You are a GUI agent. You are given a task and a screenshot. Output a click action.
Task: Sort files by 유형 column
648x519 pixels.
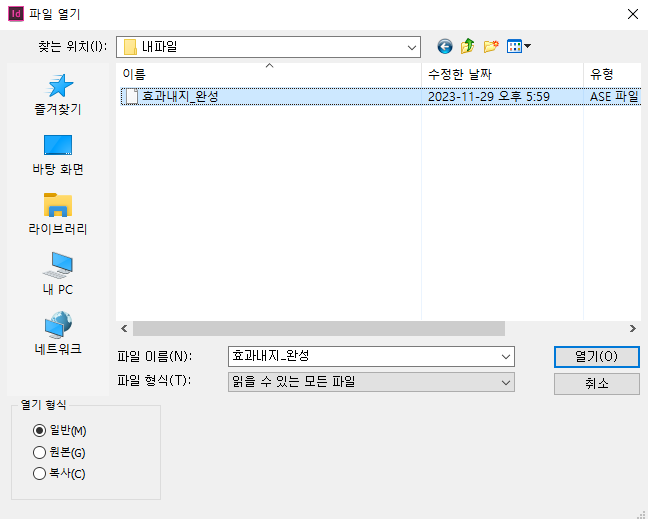[x=612, y=74]
